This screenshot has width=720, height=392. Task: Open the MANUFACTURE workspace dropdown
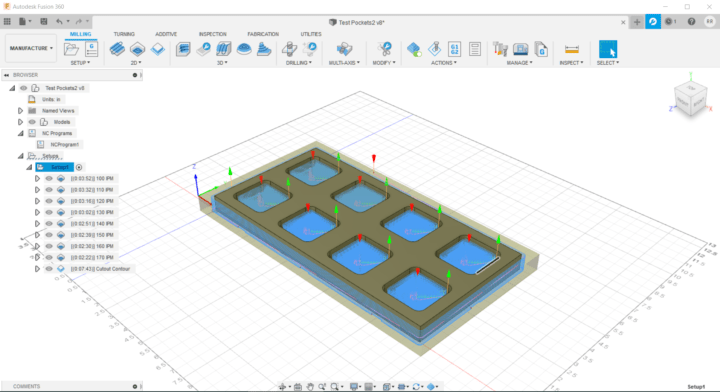(31, 48)
